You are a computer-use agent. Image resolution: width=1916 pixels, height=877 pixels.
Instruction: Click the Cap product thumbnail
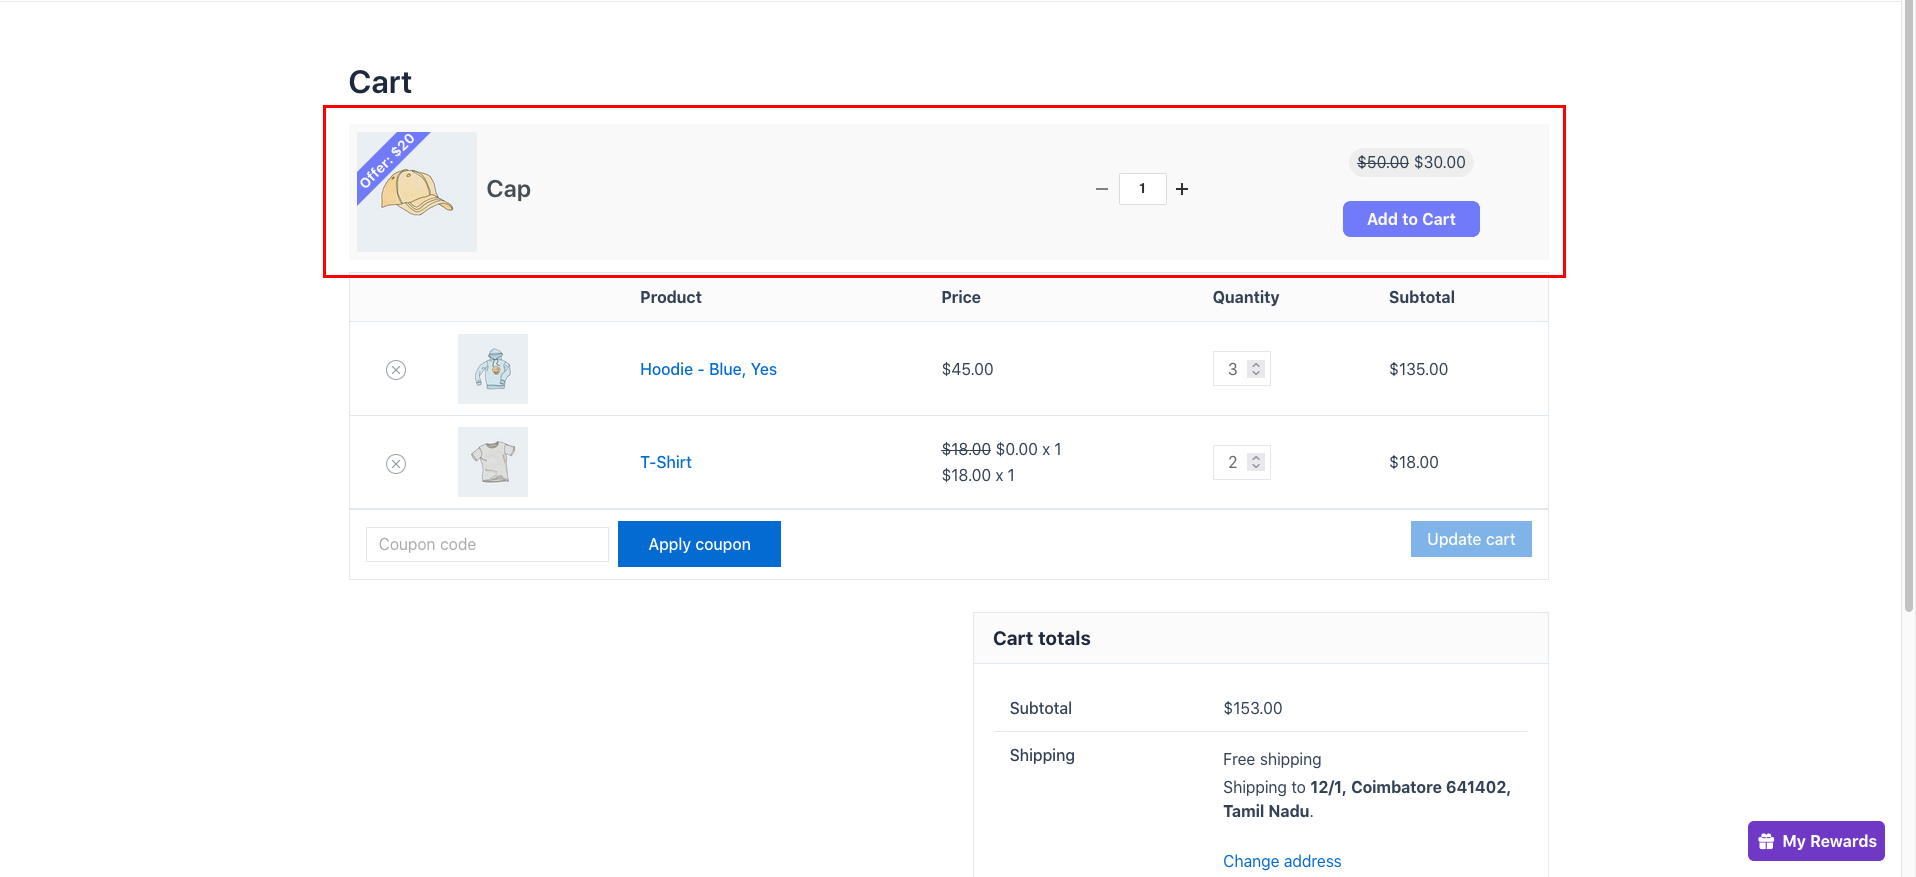(417, 192)
